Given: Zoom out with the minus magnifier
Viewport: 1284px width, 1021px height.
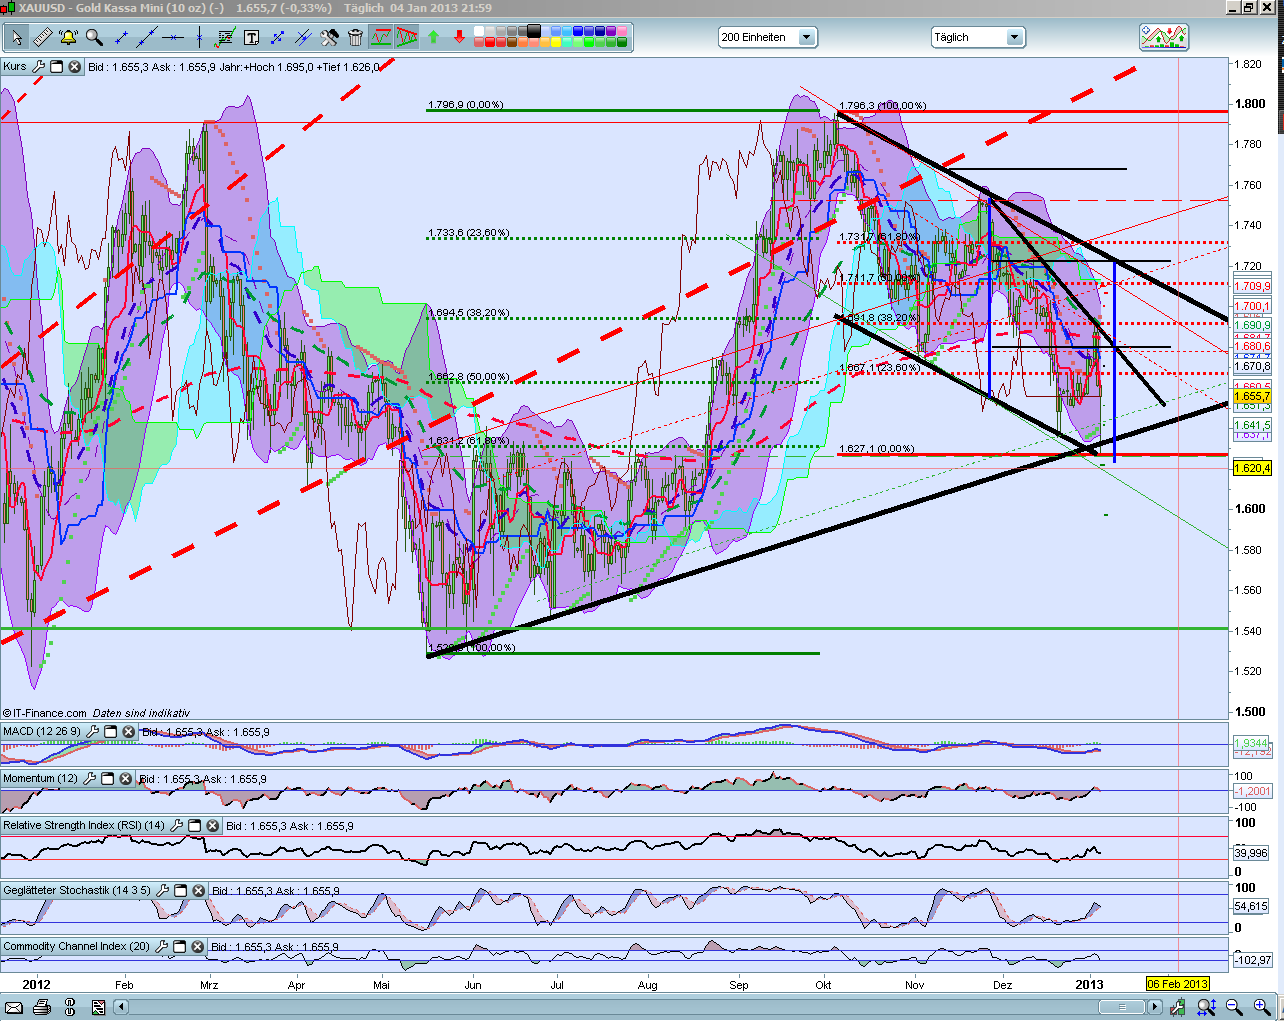Looking at the screenshot, I should (1235, 1007).
